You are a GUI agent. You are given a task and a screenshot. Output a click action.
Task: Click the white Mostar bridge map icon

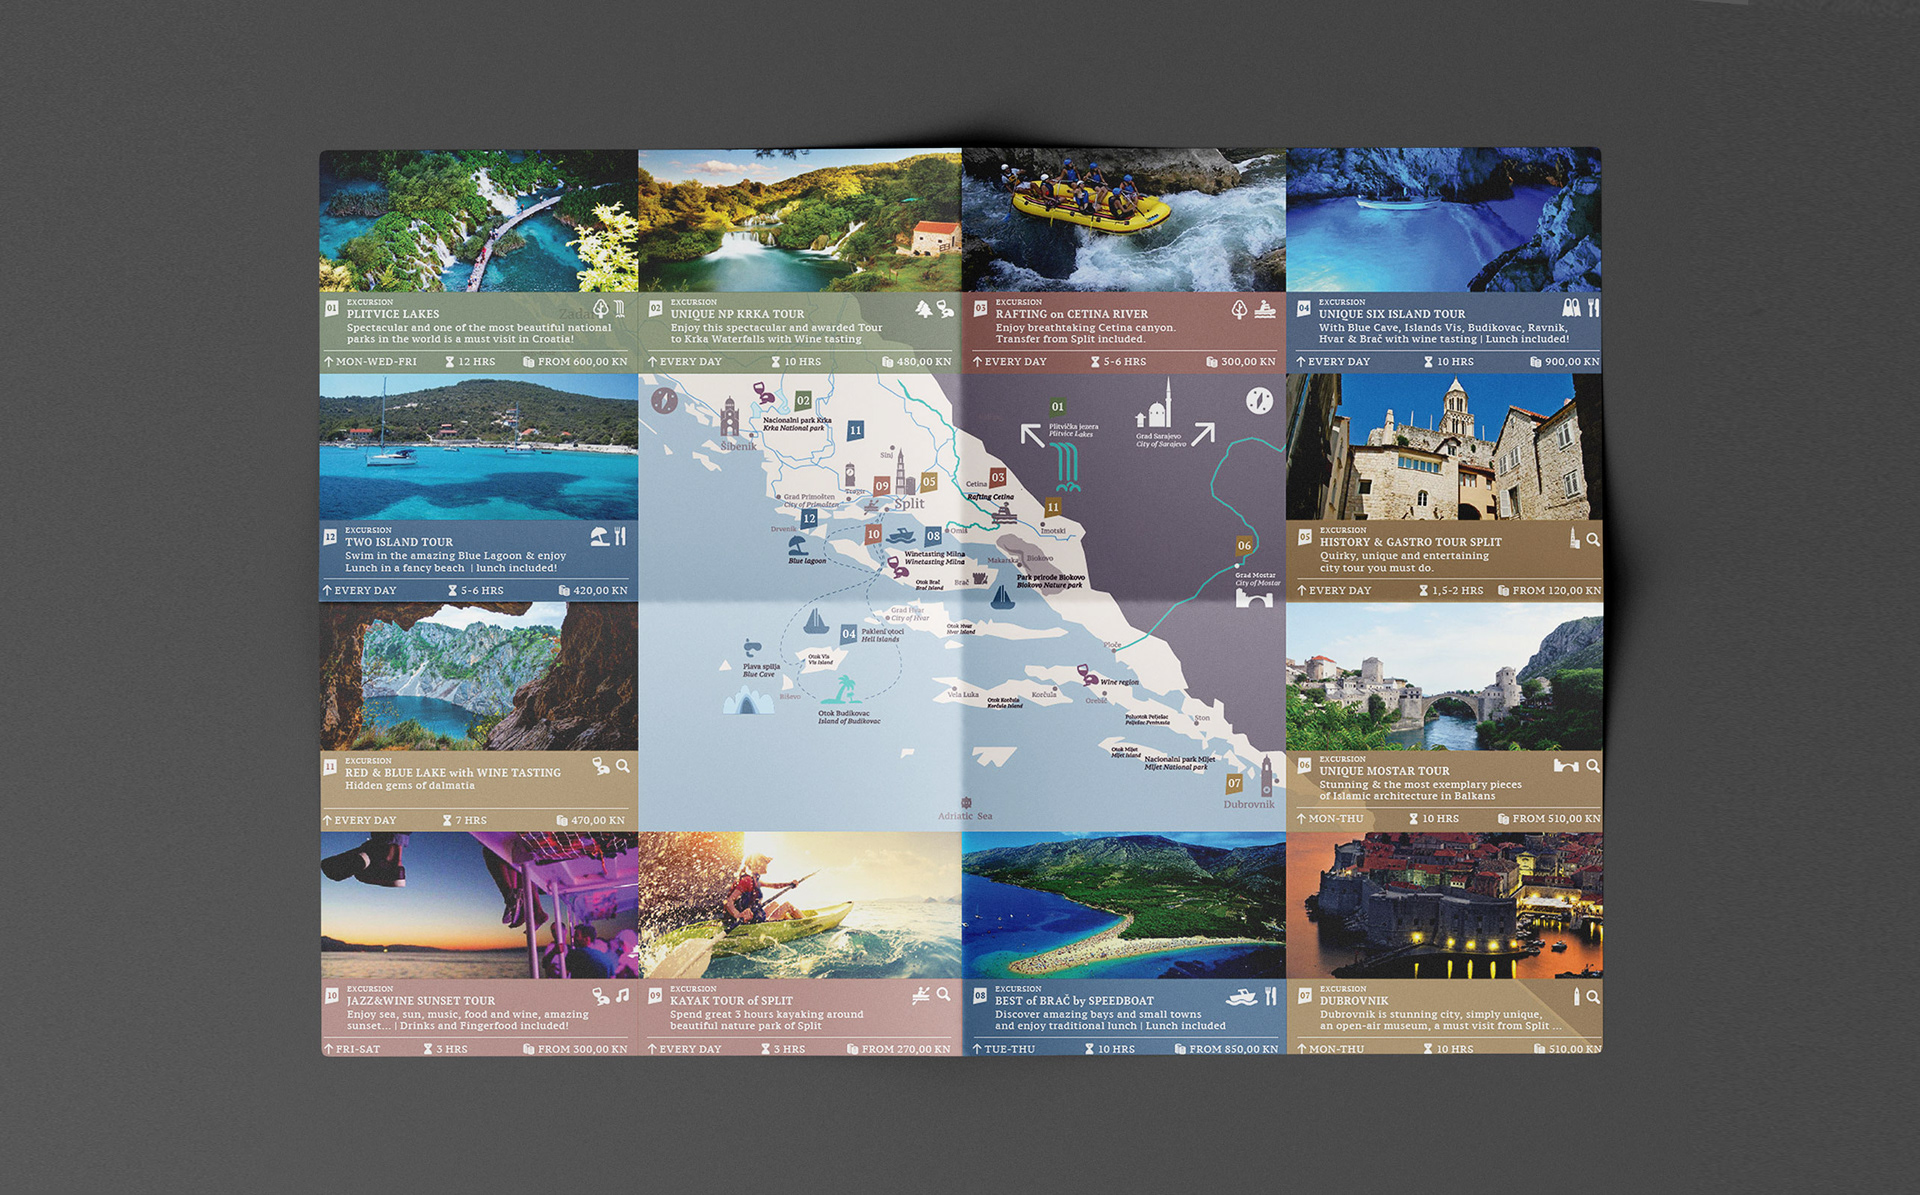[1254, 599]
